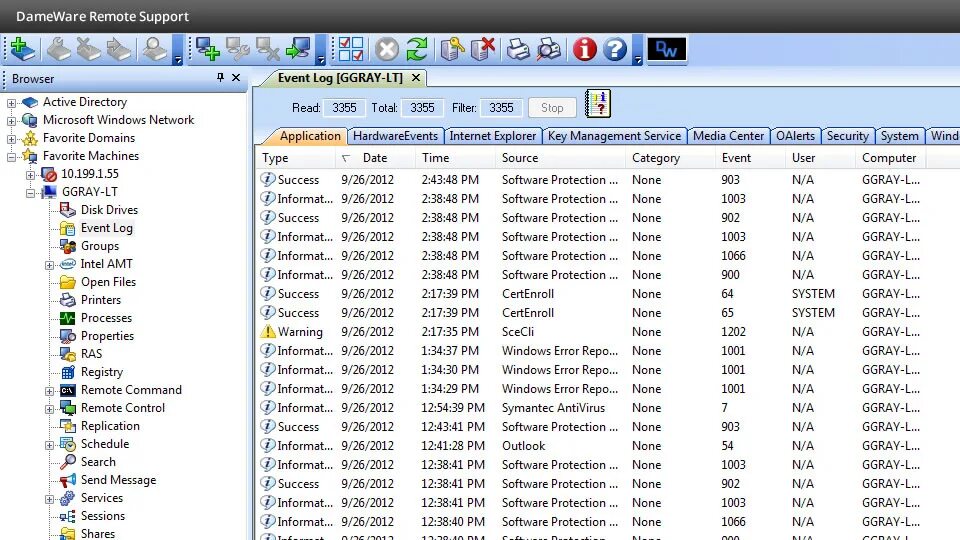This screenshot has width=960, height=540.
Task: Collapse the Favorite Machines node
Action: (11, 157)
